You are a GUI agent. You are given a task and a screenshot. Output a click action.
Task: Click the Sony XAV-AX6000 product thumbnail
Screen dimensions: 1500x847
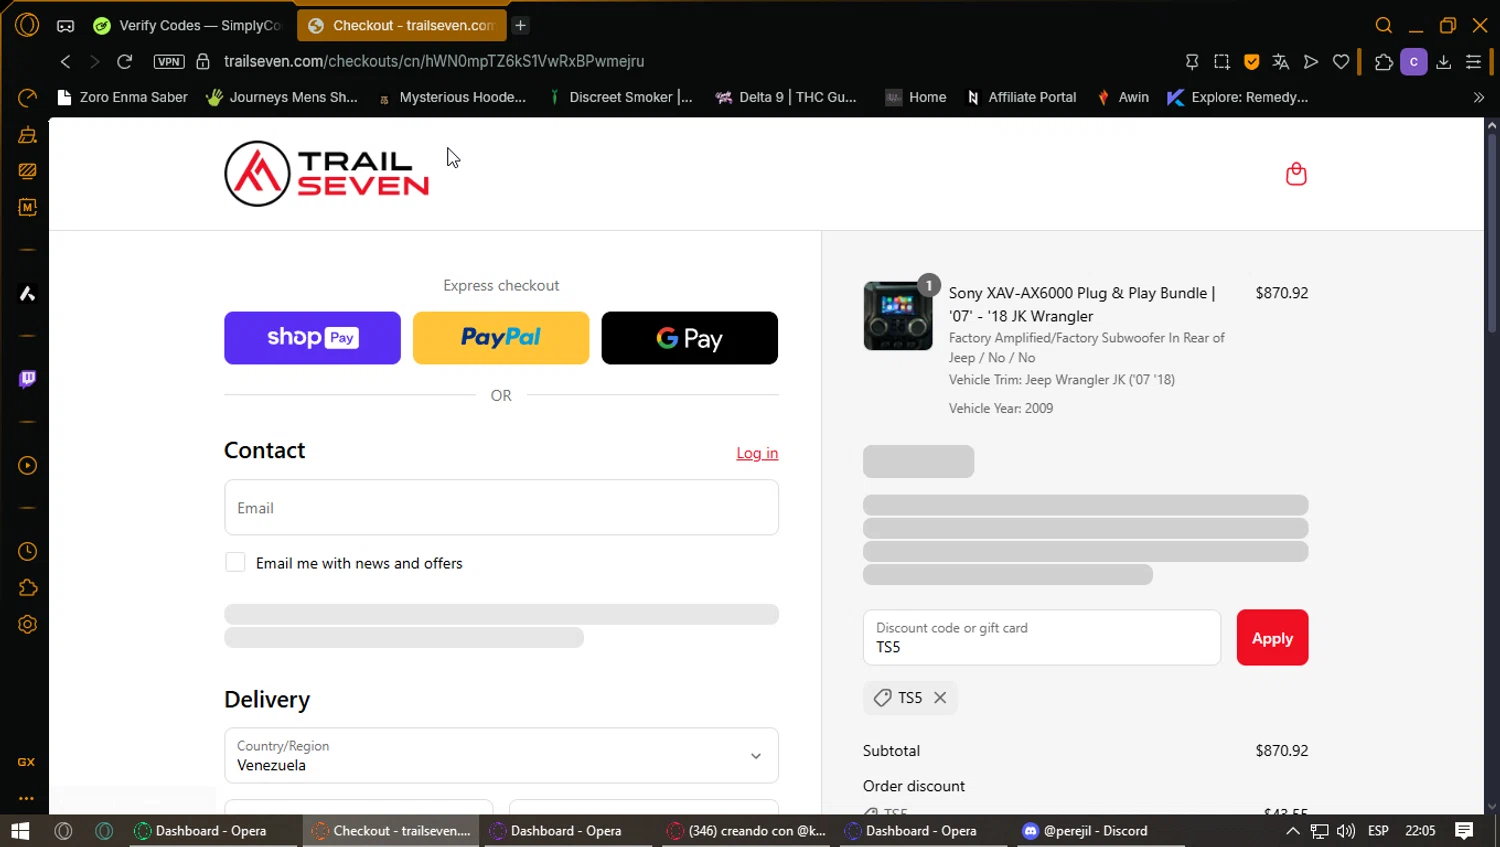[898, 316]
